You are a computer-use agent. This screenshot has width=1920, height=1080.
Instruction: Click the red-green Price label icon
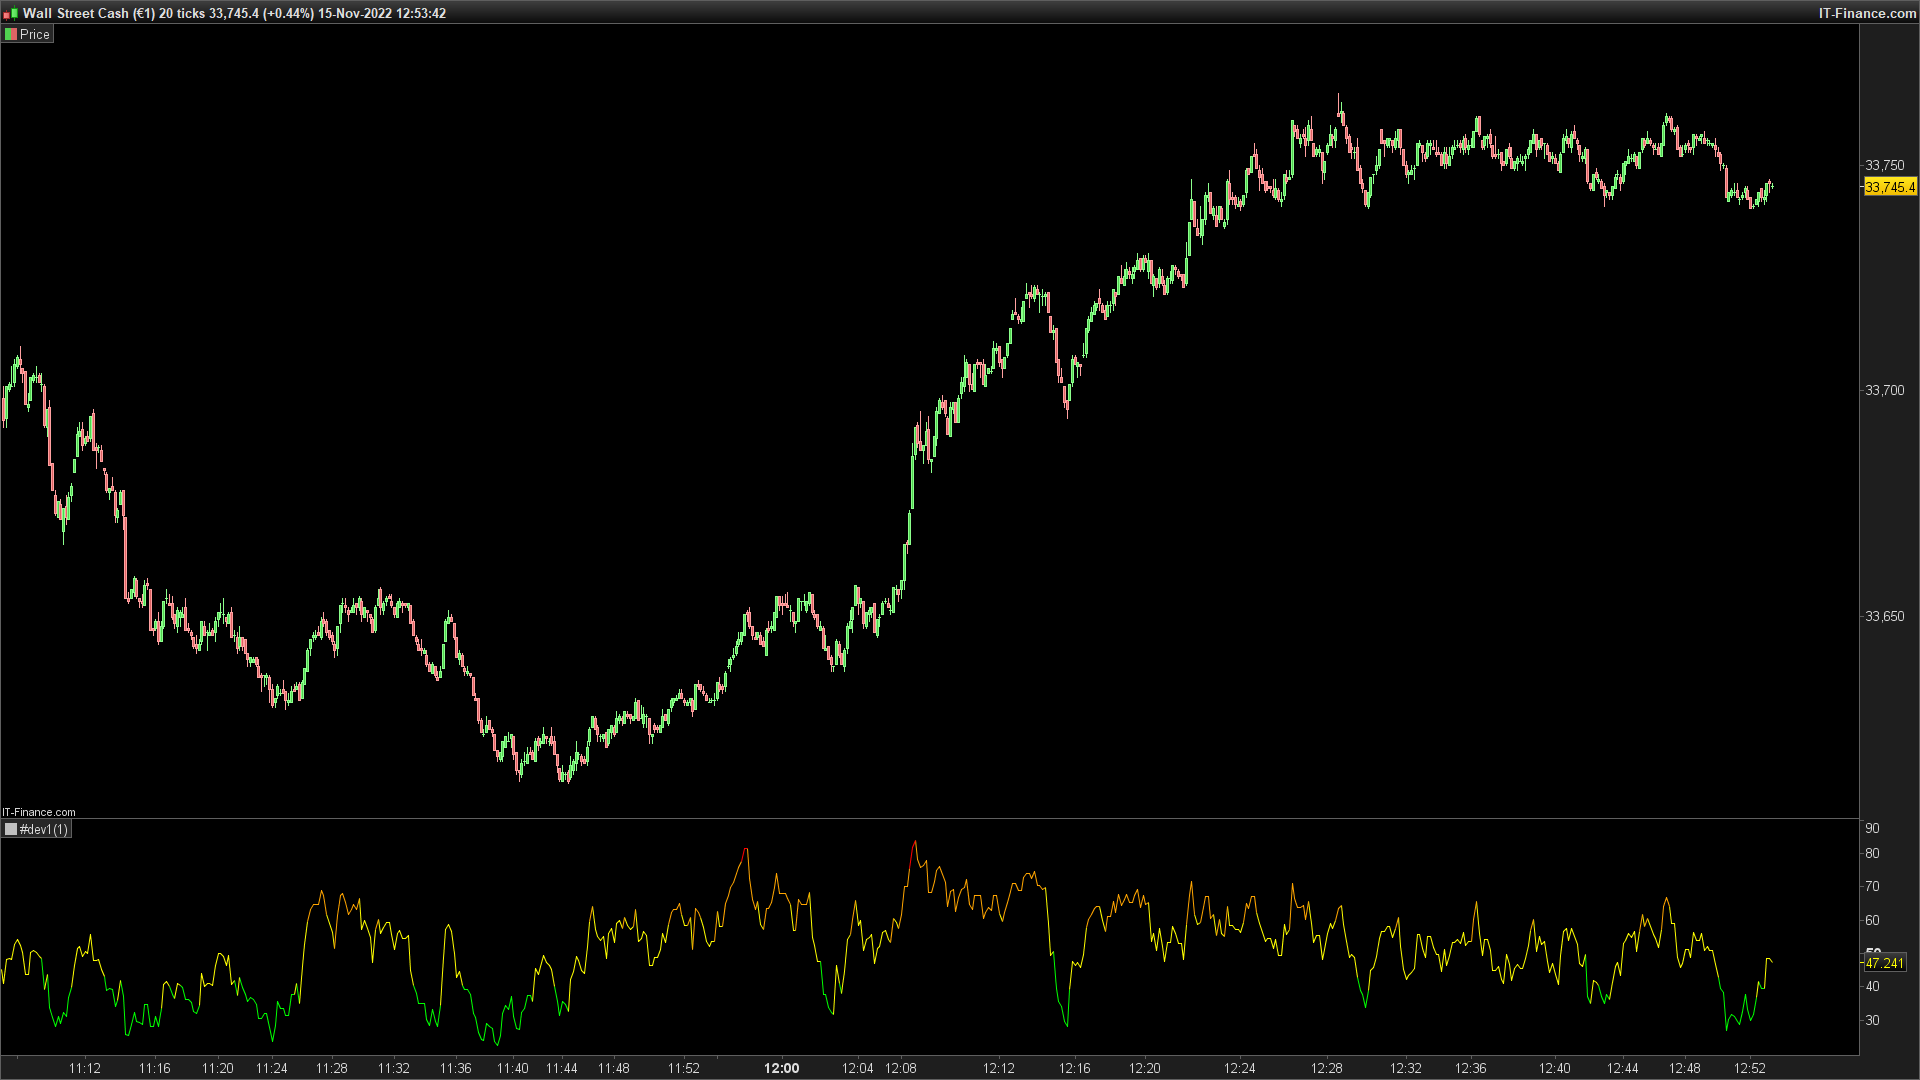click(x=11, y=34)
